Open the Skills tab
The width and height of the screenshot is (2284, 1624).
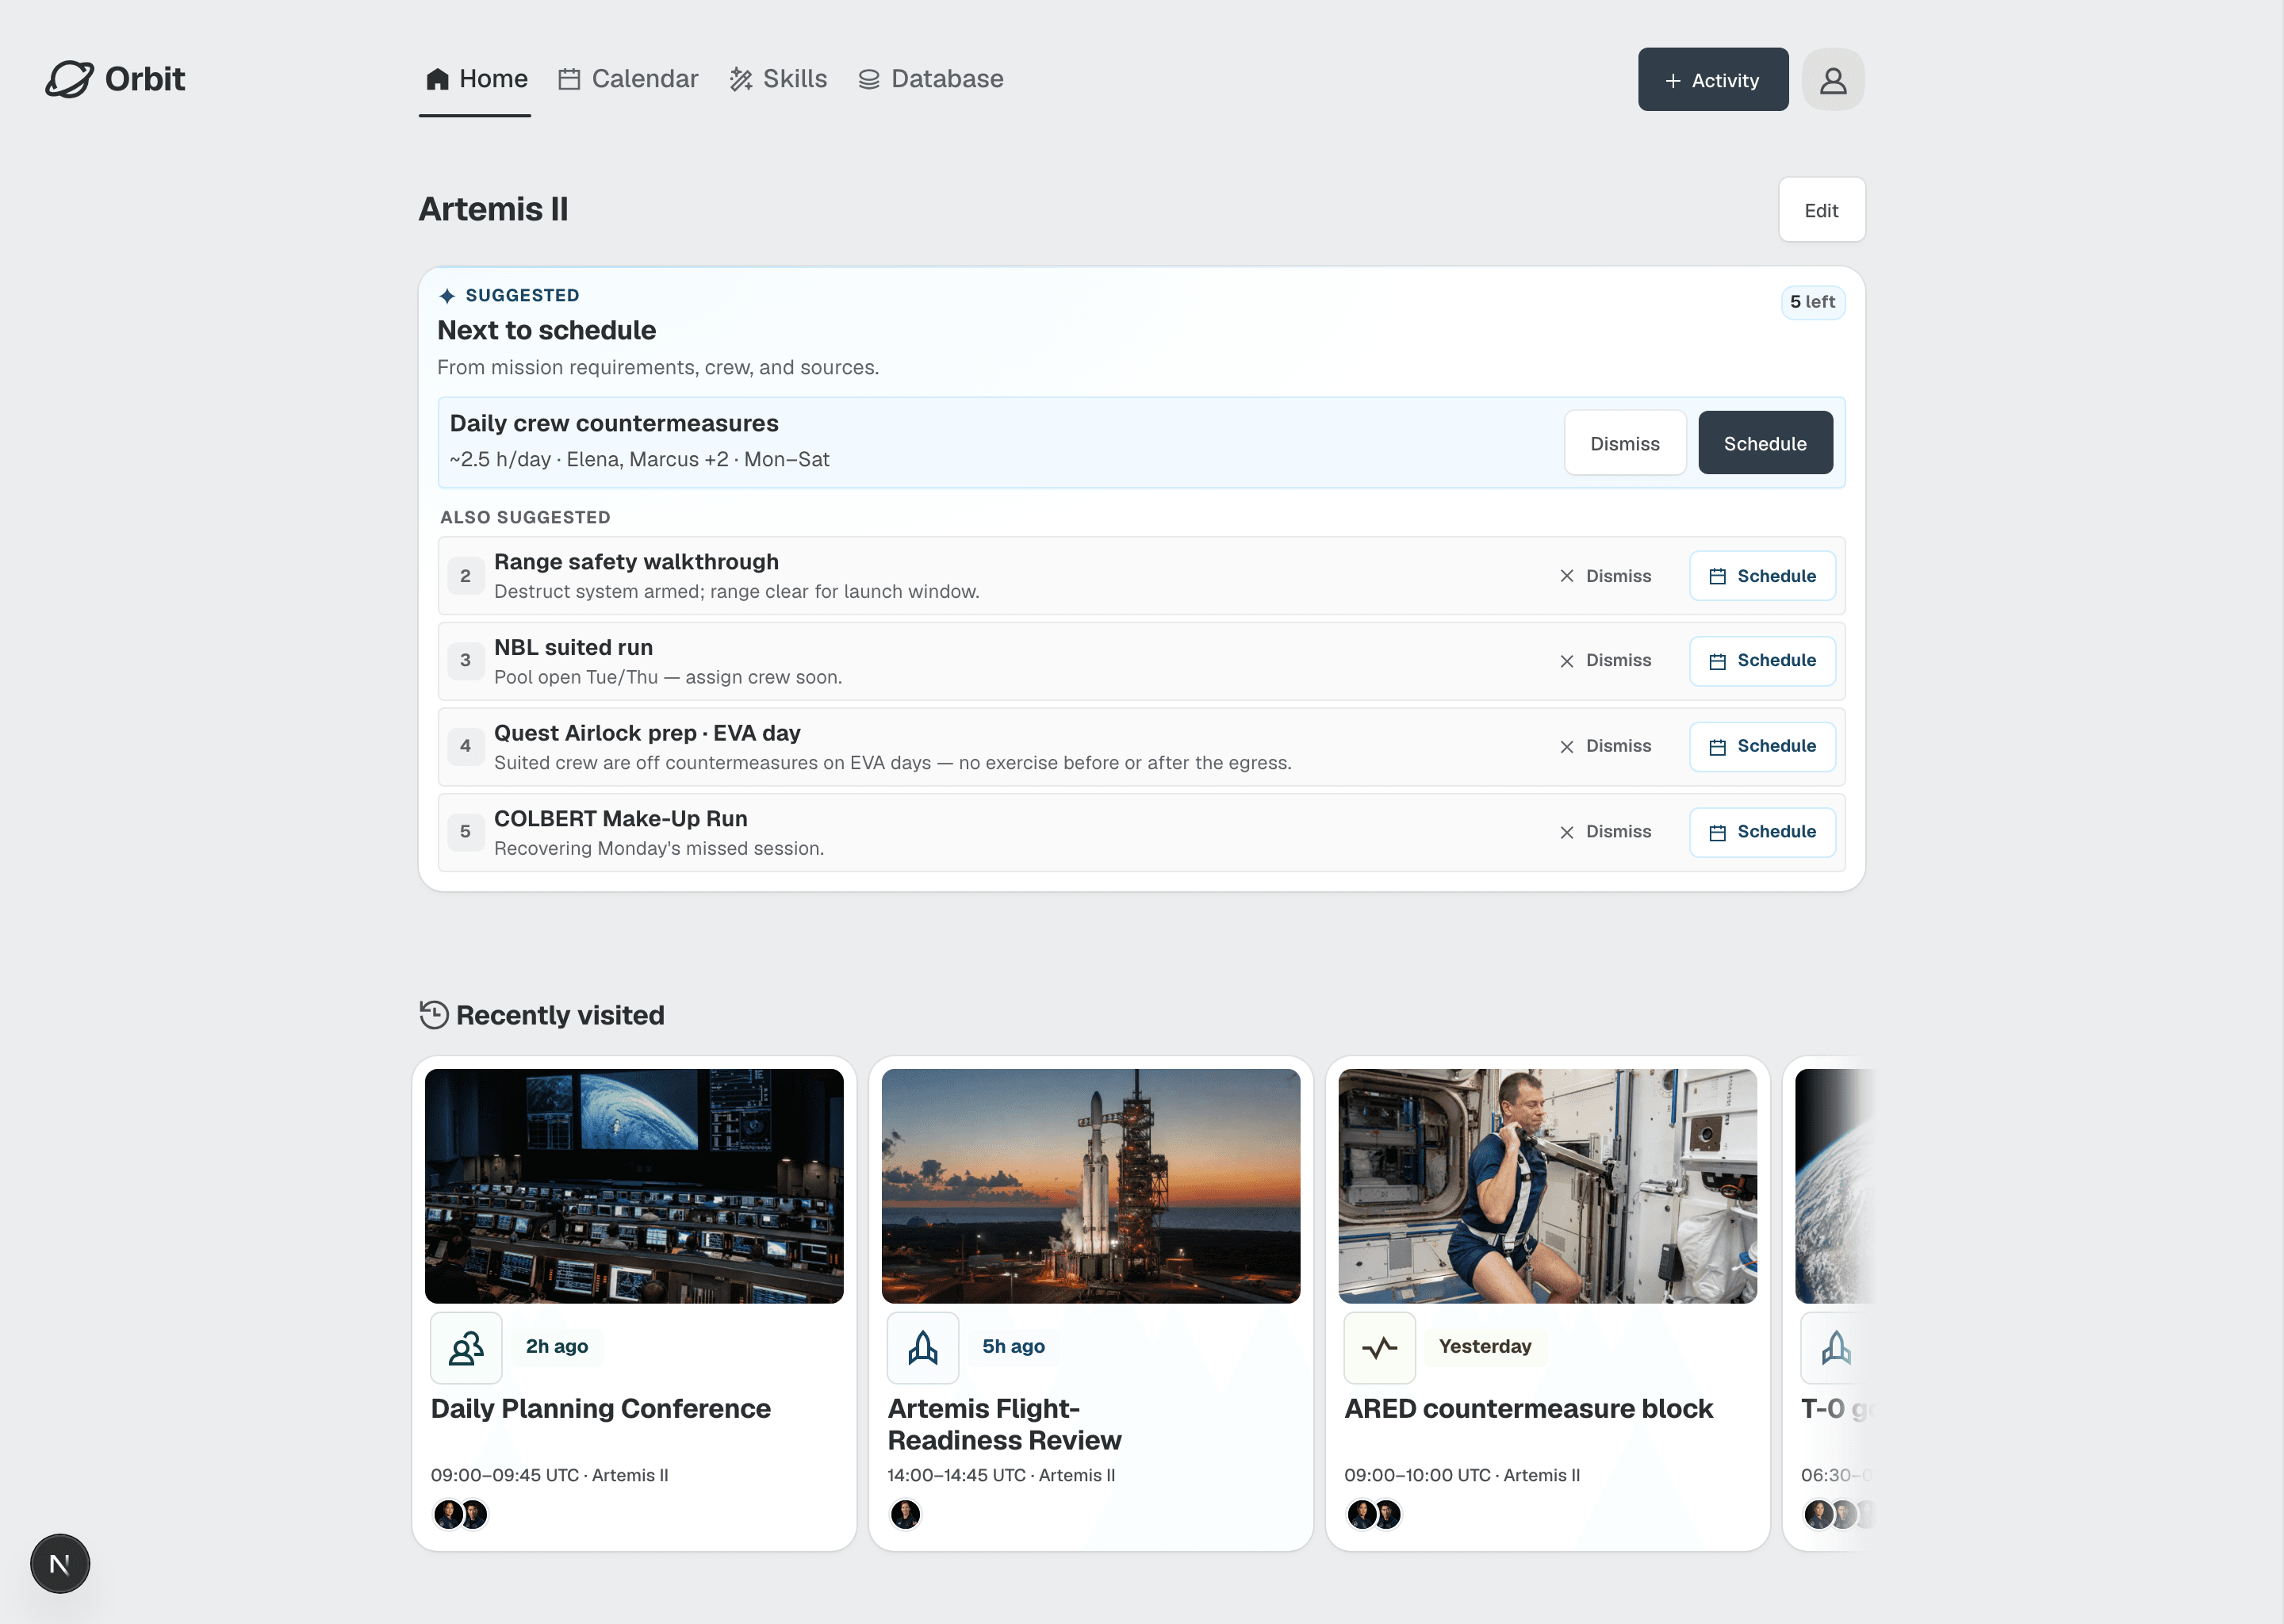tap(778, 79)
